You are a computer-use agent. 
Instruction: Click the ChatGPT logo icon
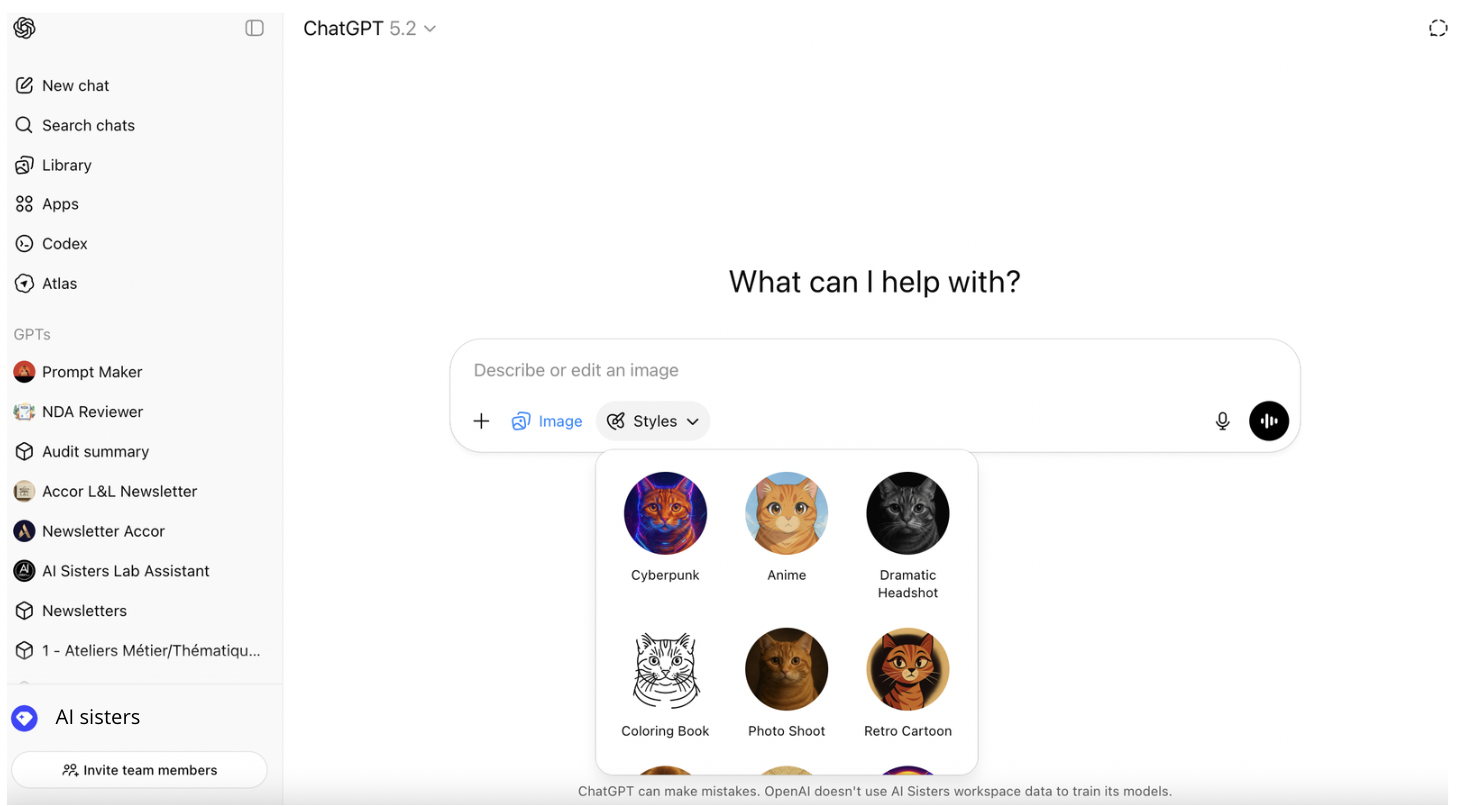25,28
